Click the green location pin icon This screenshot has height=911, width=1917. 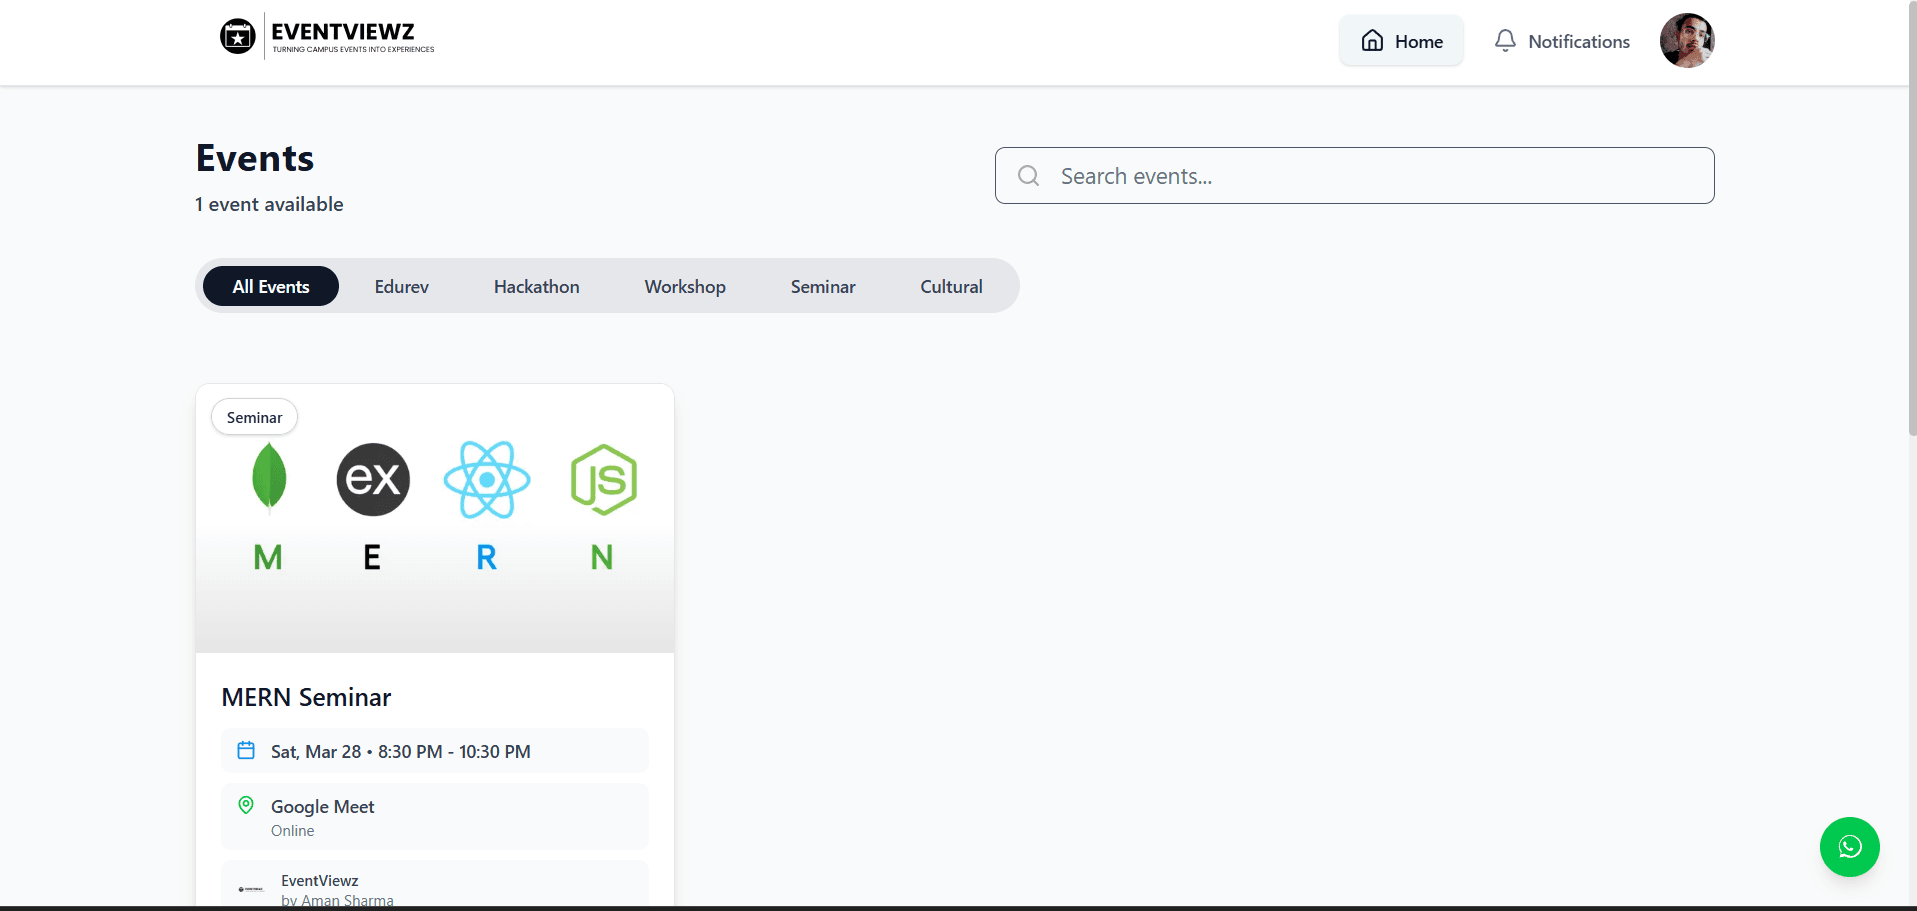(246, 804)
